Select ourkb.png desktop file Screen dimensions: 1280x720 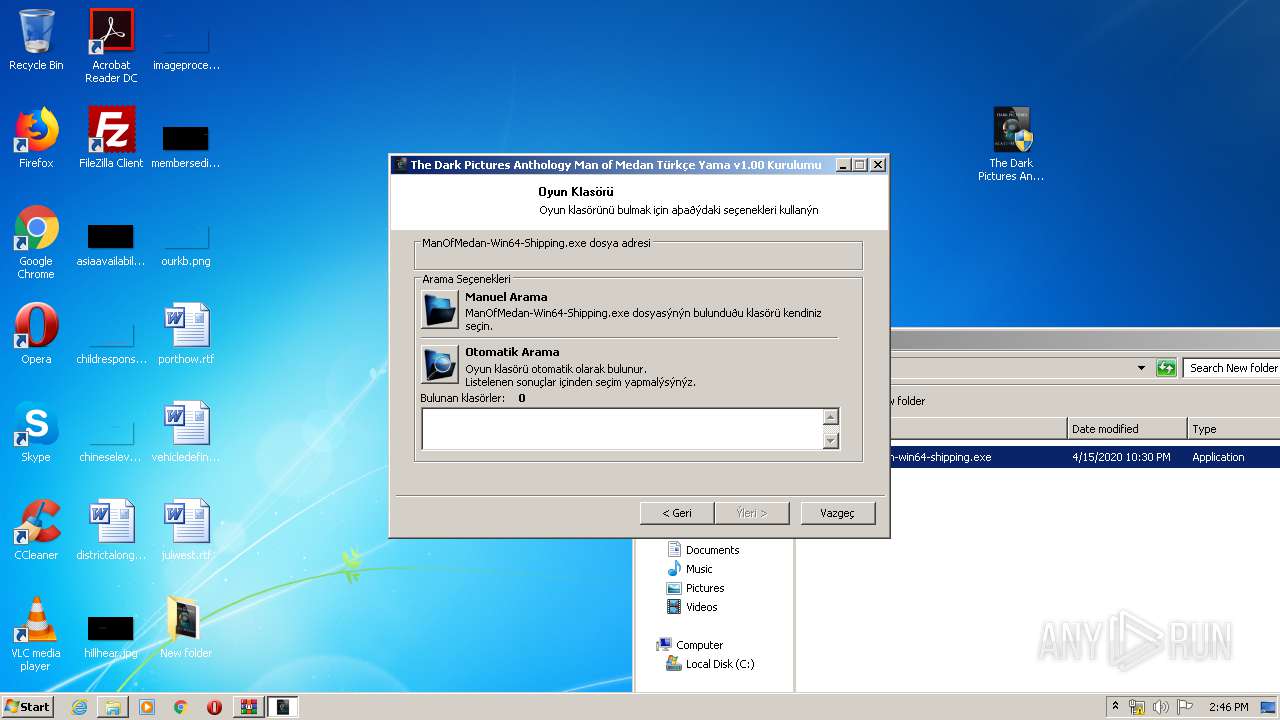[x=186, y=242]
